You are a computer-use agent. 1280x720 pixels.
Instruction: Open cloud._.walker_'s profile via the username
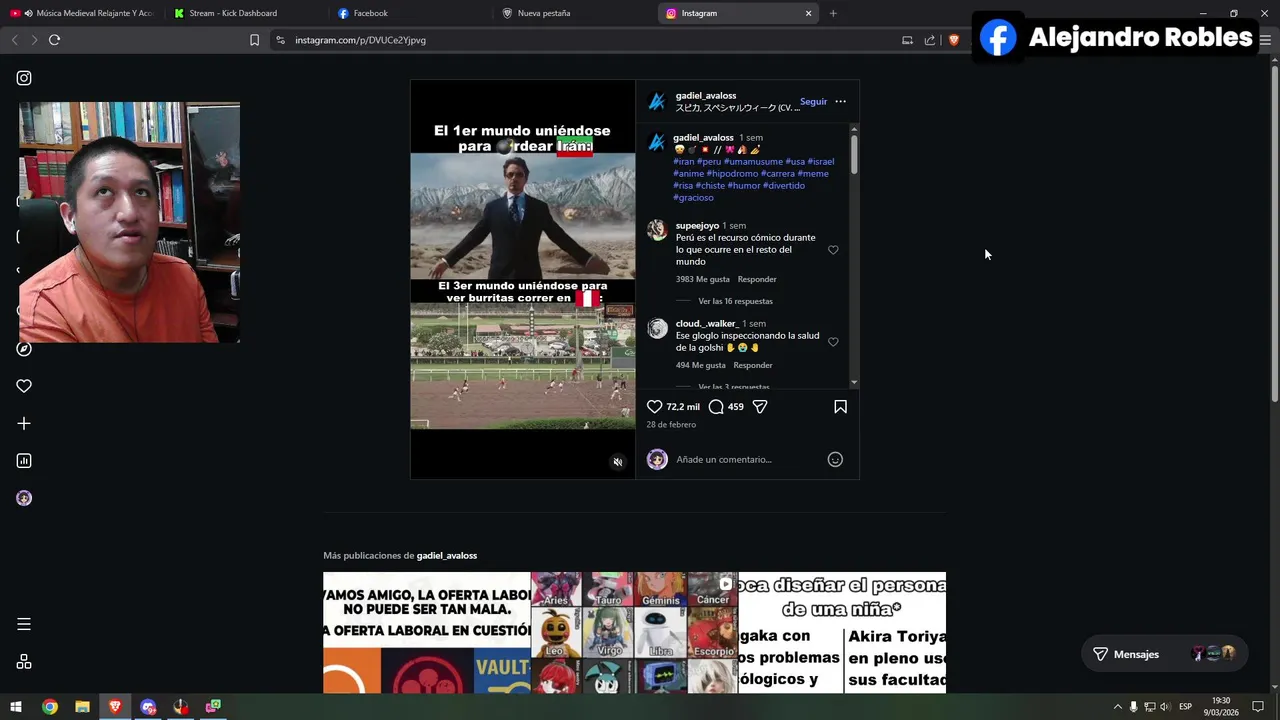pyautogui.click(x=707, y=324)
